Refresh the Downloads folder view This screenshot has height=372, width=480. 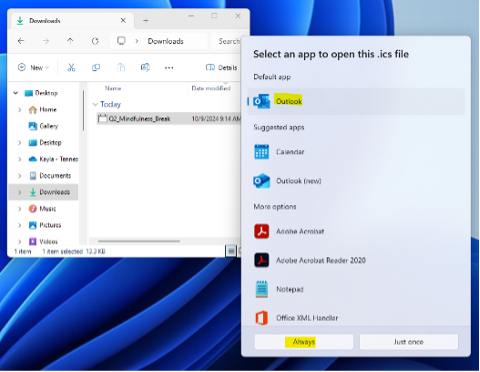tap(95, 41)
